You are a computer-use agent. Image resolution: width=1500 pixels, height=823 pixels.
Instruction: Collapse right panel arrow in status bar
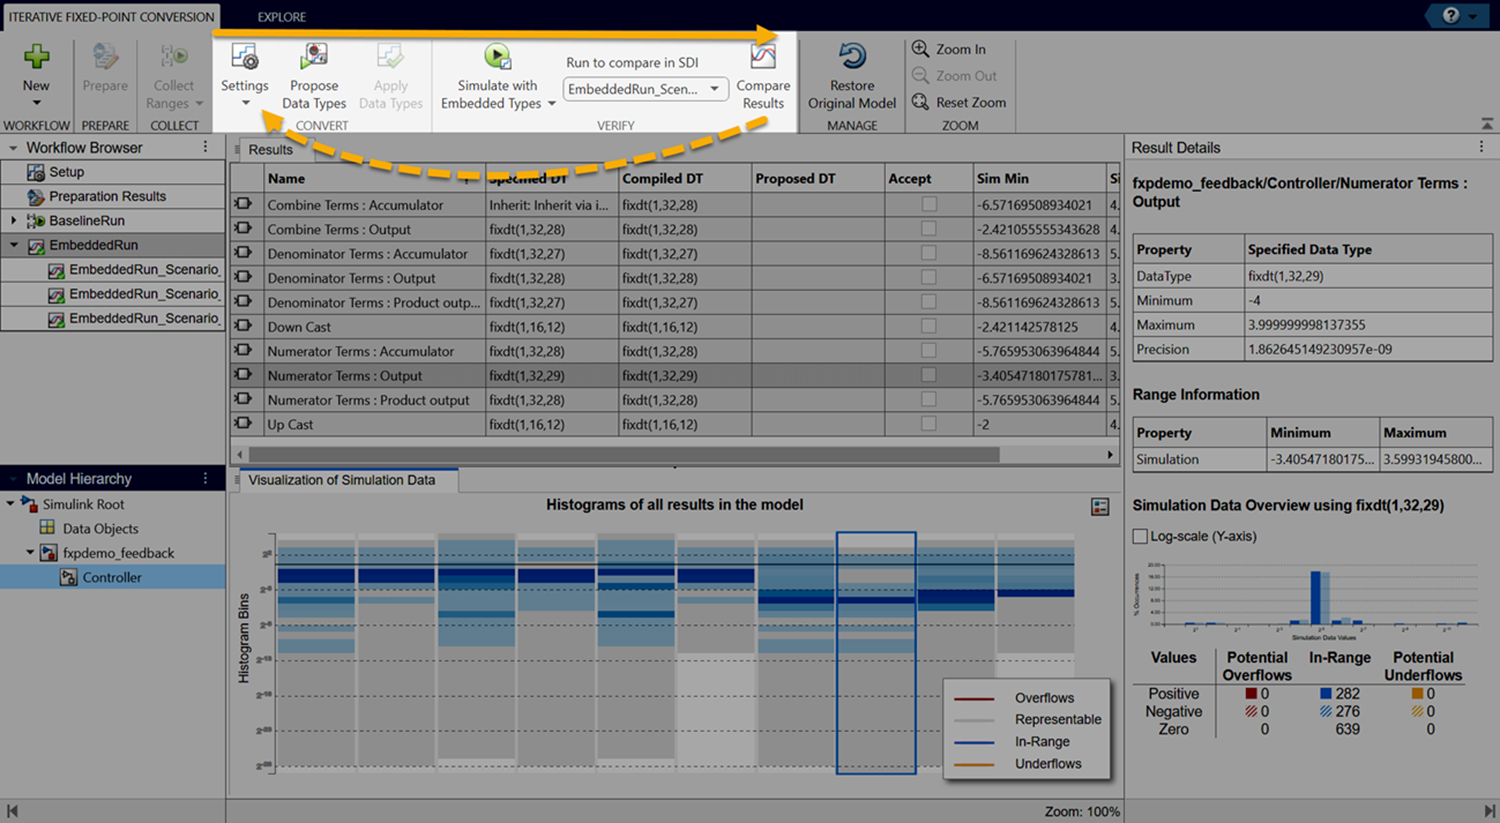[x=1488, y=811]
